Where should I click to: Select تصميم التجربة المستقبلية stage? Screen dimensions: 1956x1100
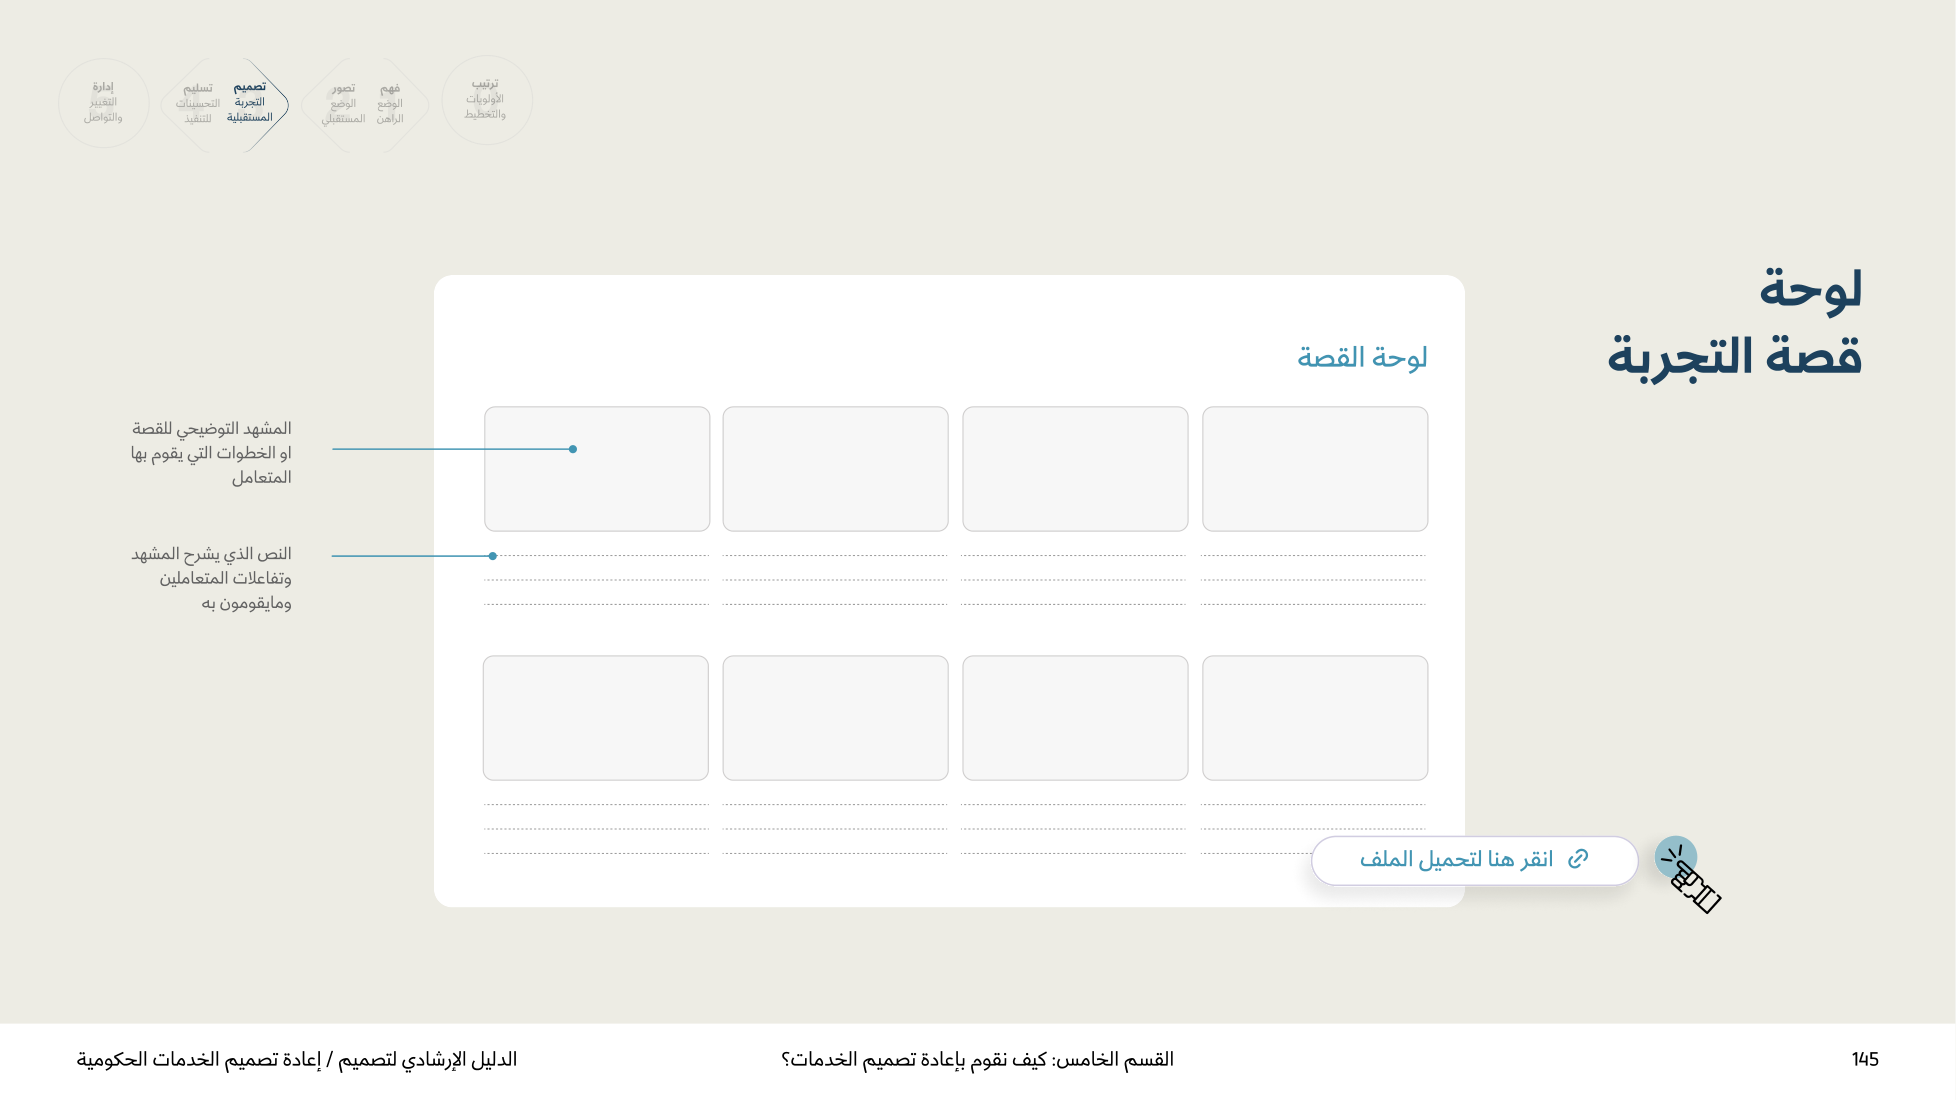(250, 102)
